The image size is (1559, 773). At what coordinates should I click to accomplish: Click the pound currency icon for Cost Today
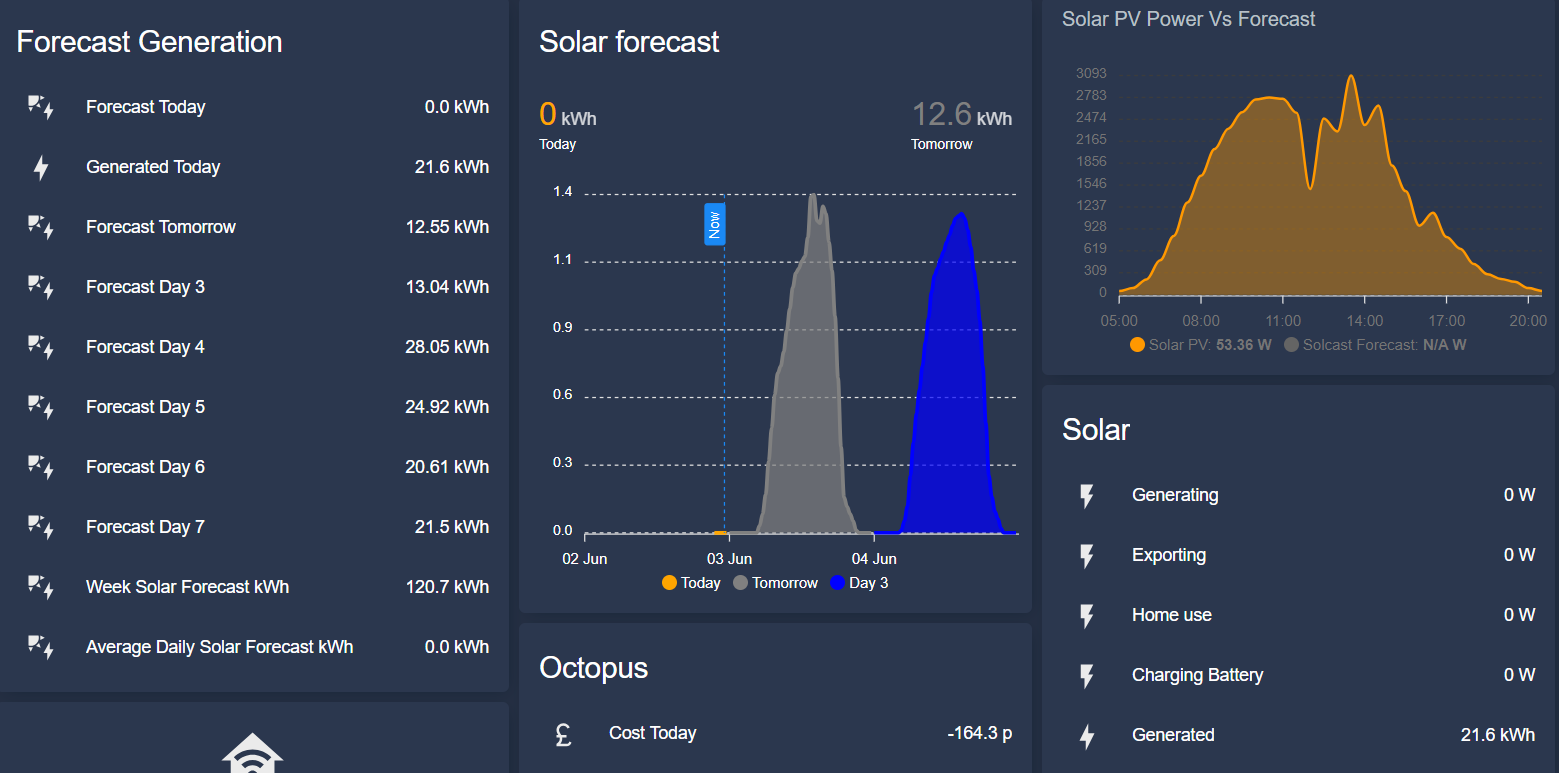point(563,734)
